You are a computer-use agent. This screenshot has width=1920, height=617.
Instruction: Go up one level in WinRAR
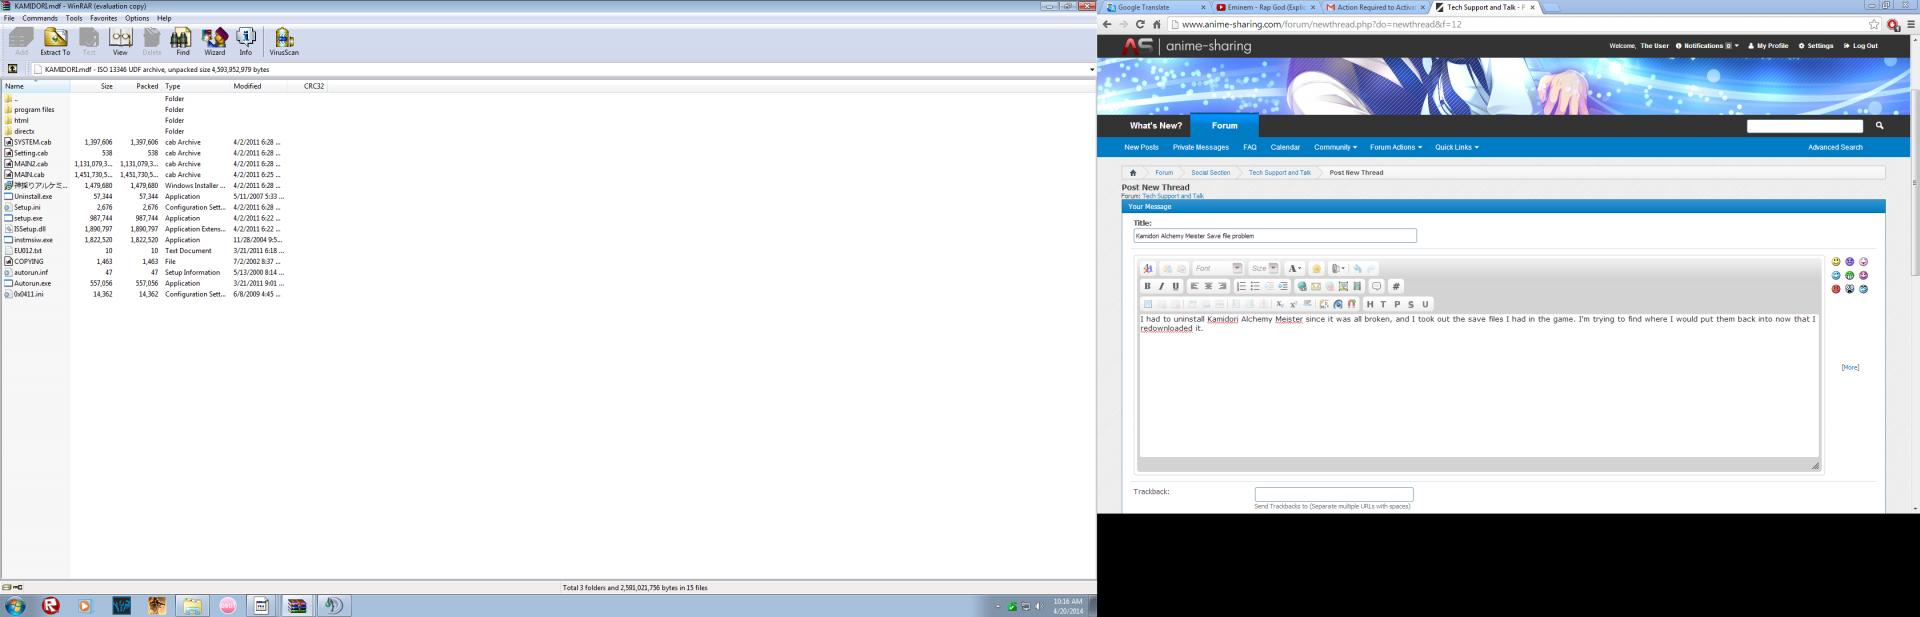pos(12,69)
